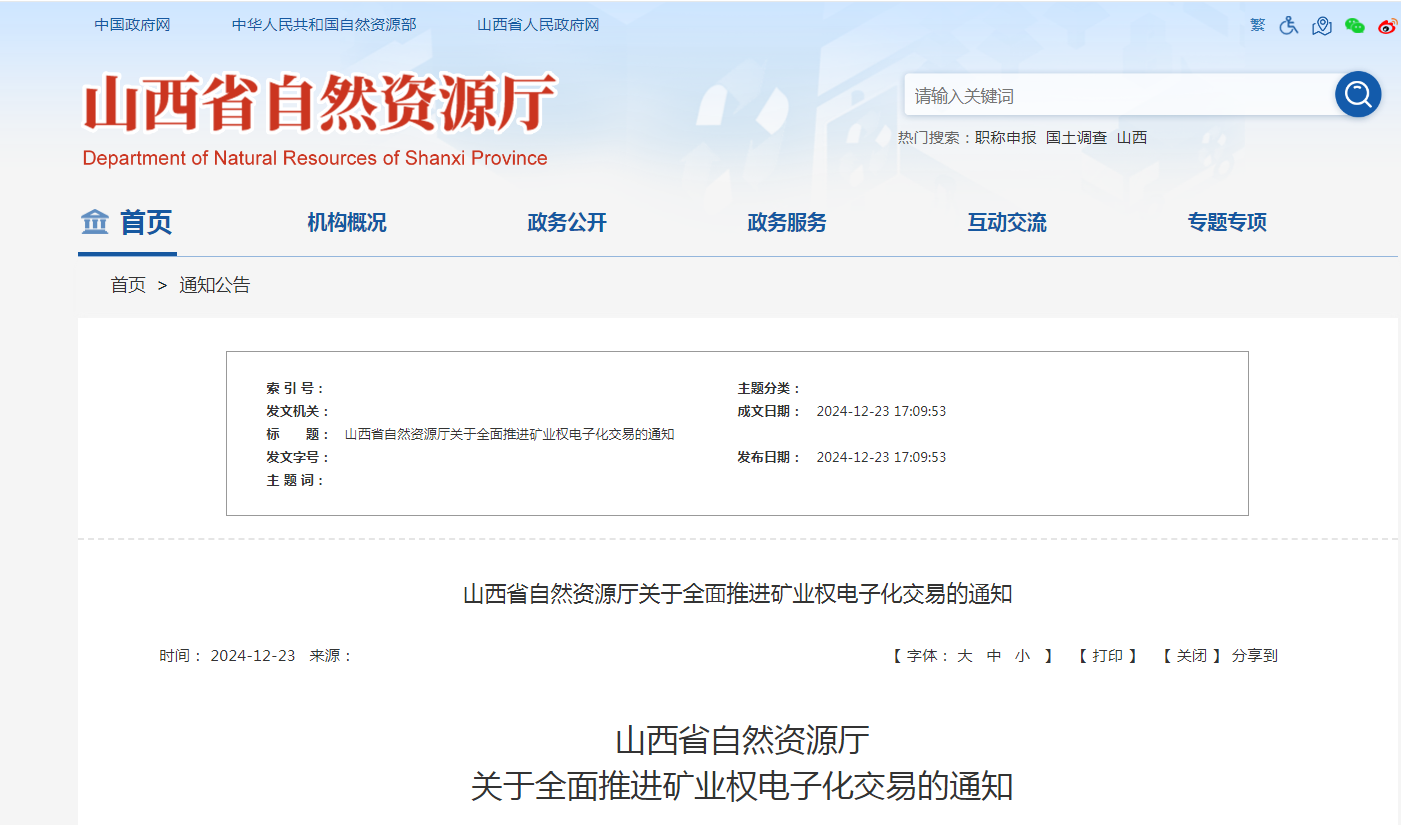Open the red Weibo icon
1401x825 pixels.
click(x=1386, y=26)
